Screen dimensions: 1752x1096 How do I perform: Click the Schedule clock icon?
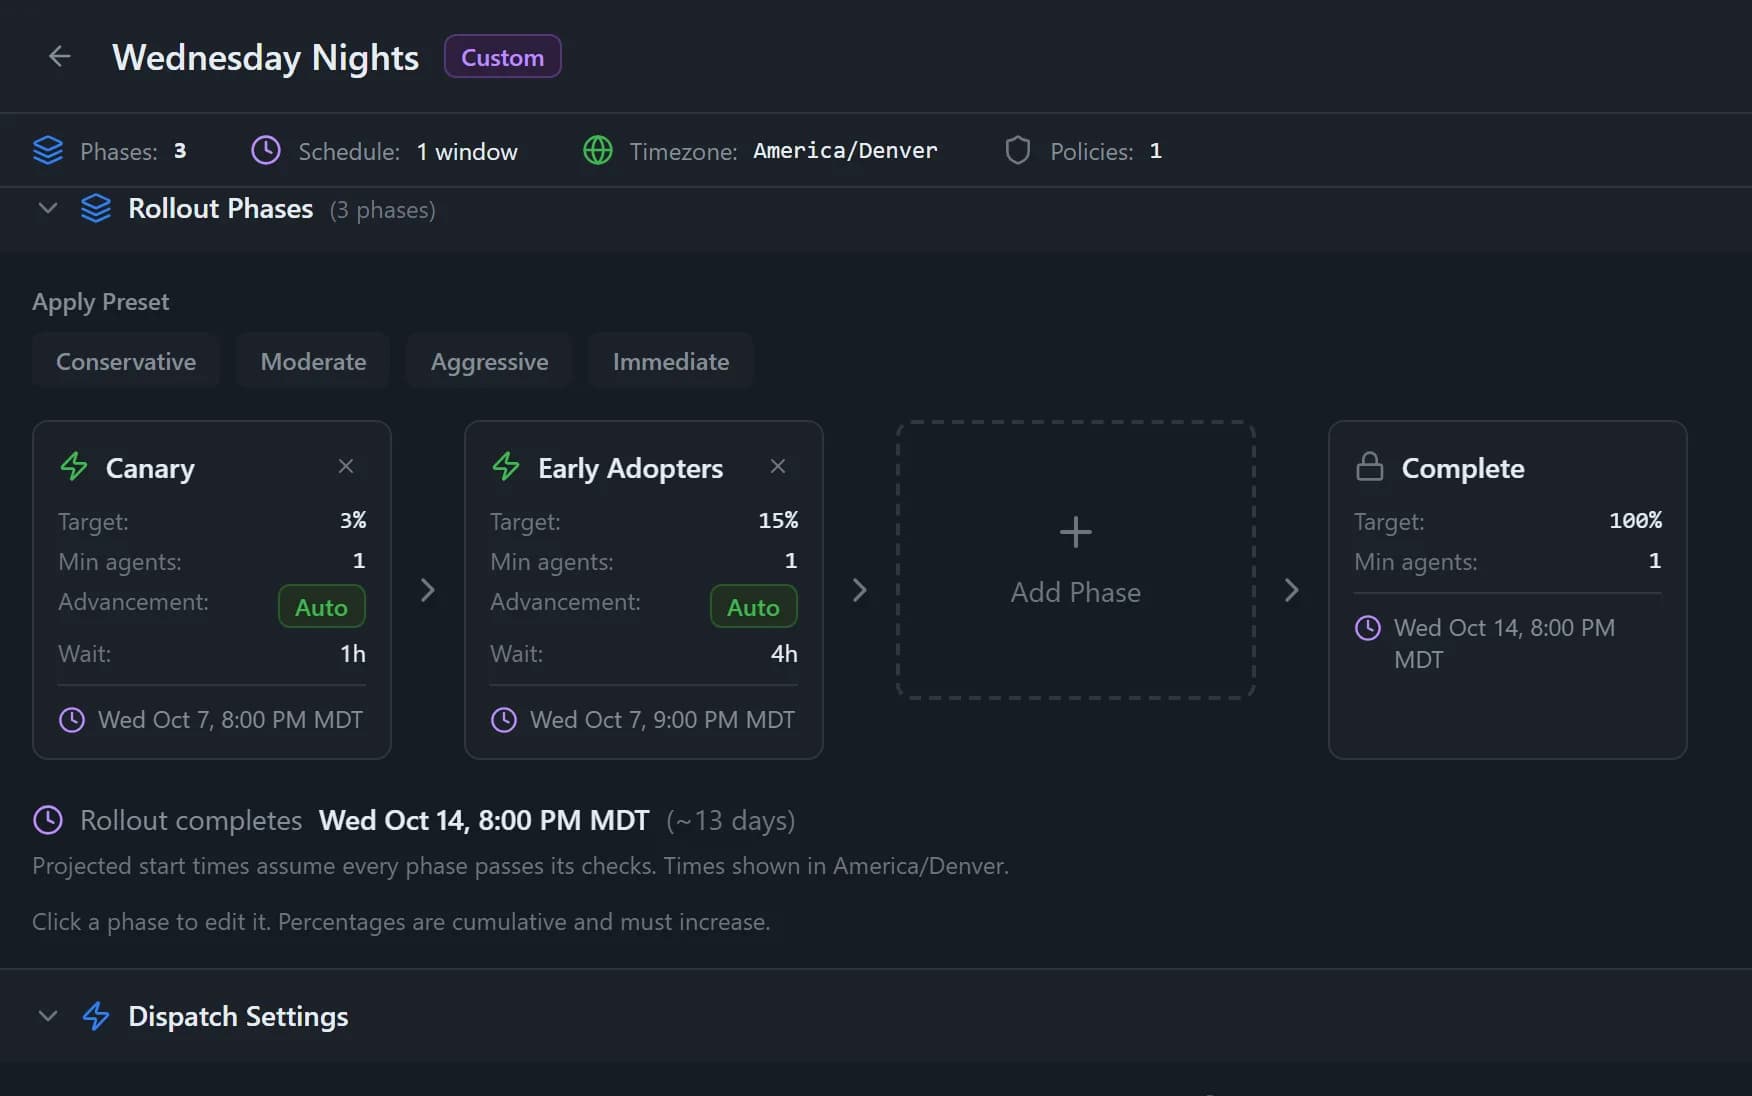[x=266, y=151]
